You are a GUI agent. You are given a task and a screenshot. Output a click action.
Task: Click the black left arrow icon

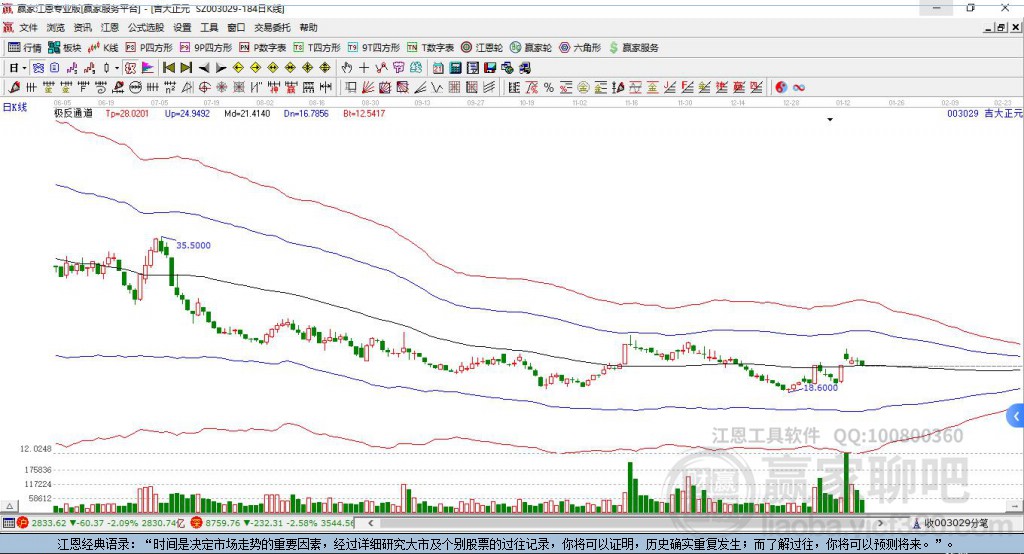(204, 68)
